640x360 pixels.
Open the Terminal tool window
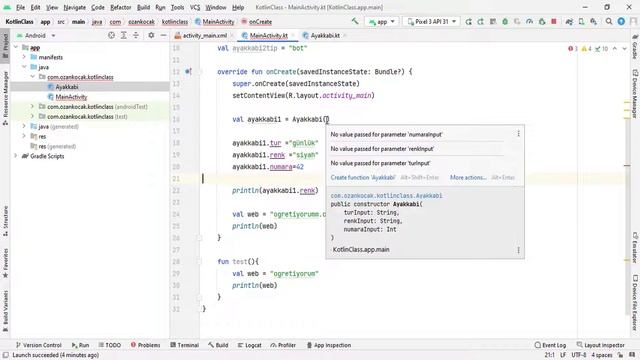coord(184,345)
